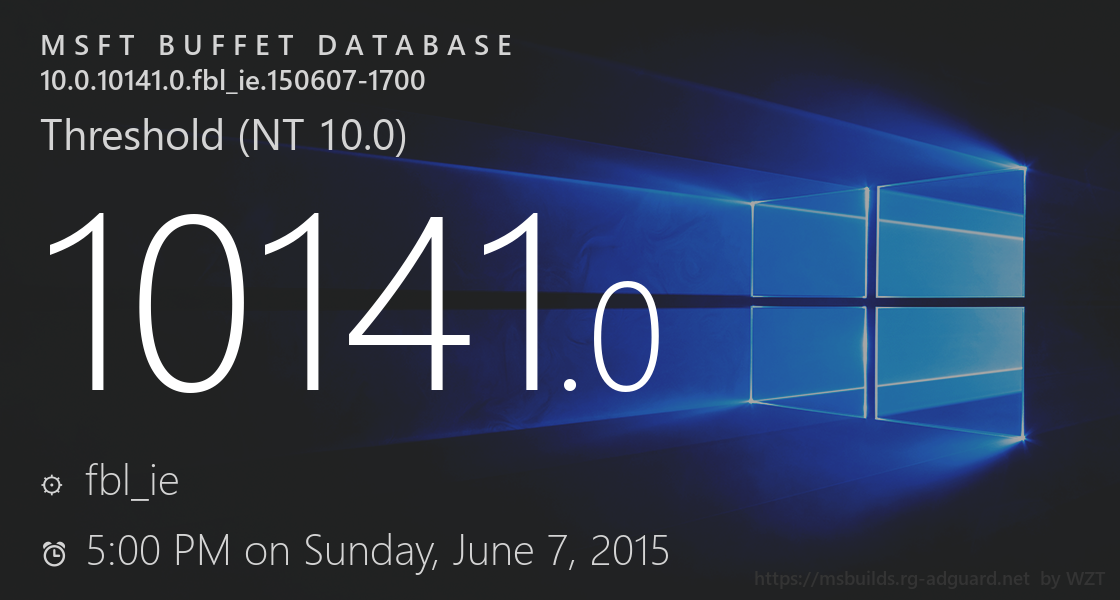Open the msbuilds.rg-adguard.net watermark link
Viewport: 1120px width, 600px height.
tap(892, 579)
